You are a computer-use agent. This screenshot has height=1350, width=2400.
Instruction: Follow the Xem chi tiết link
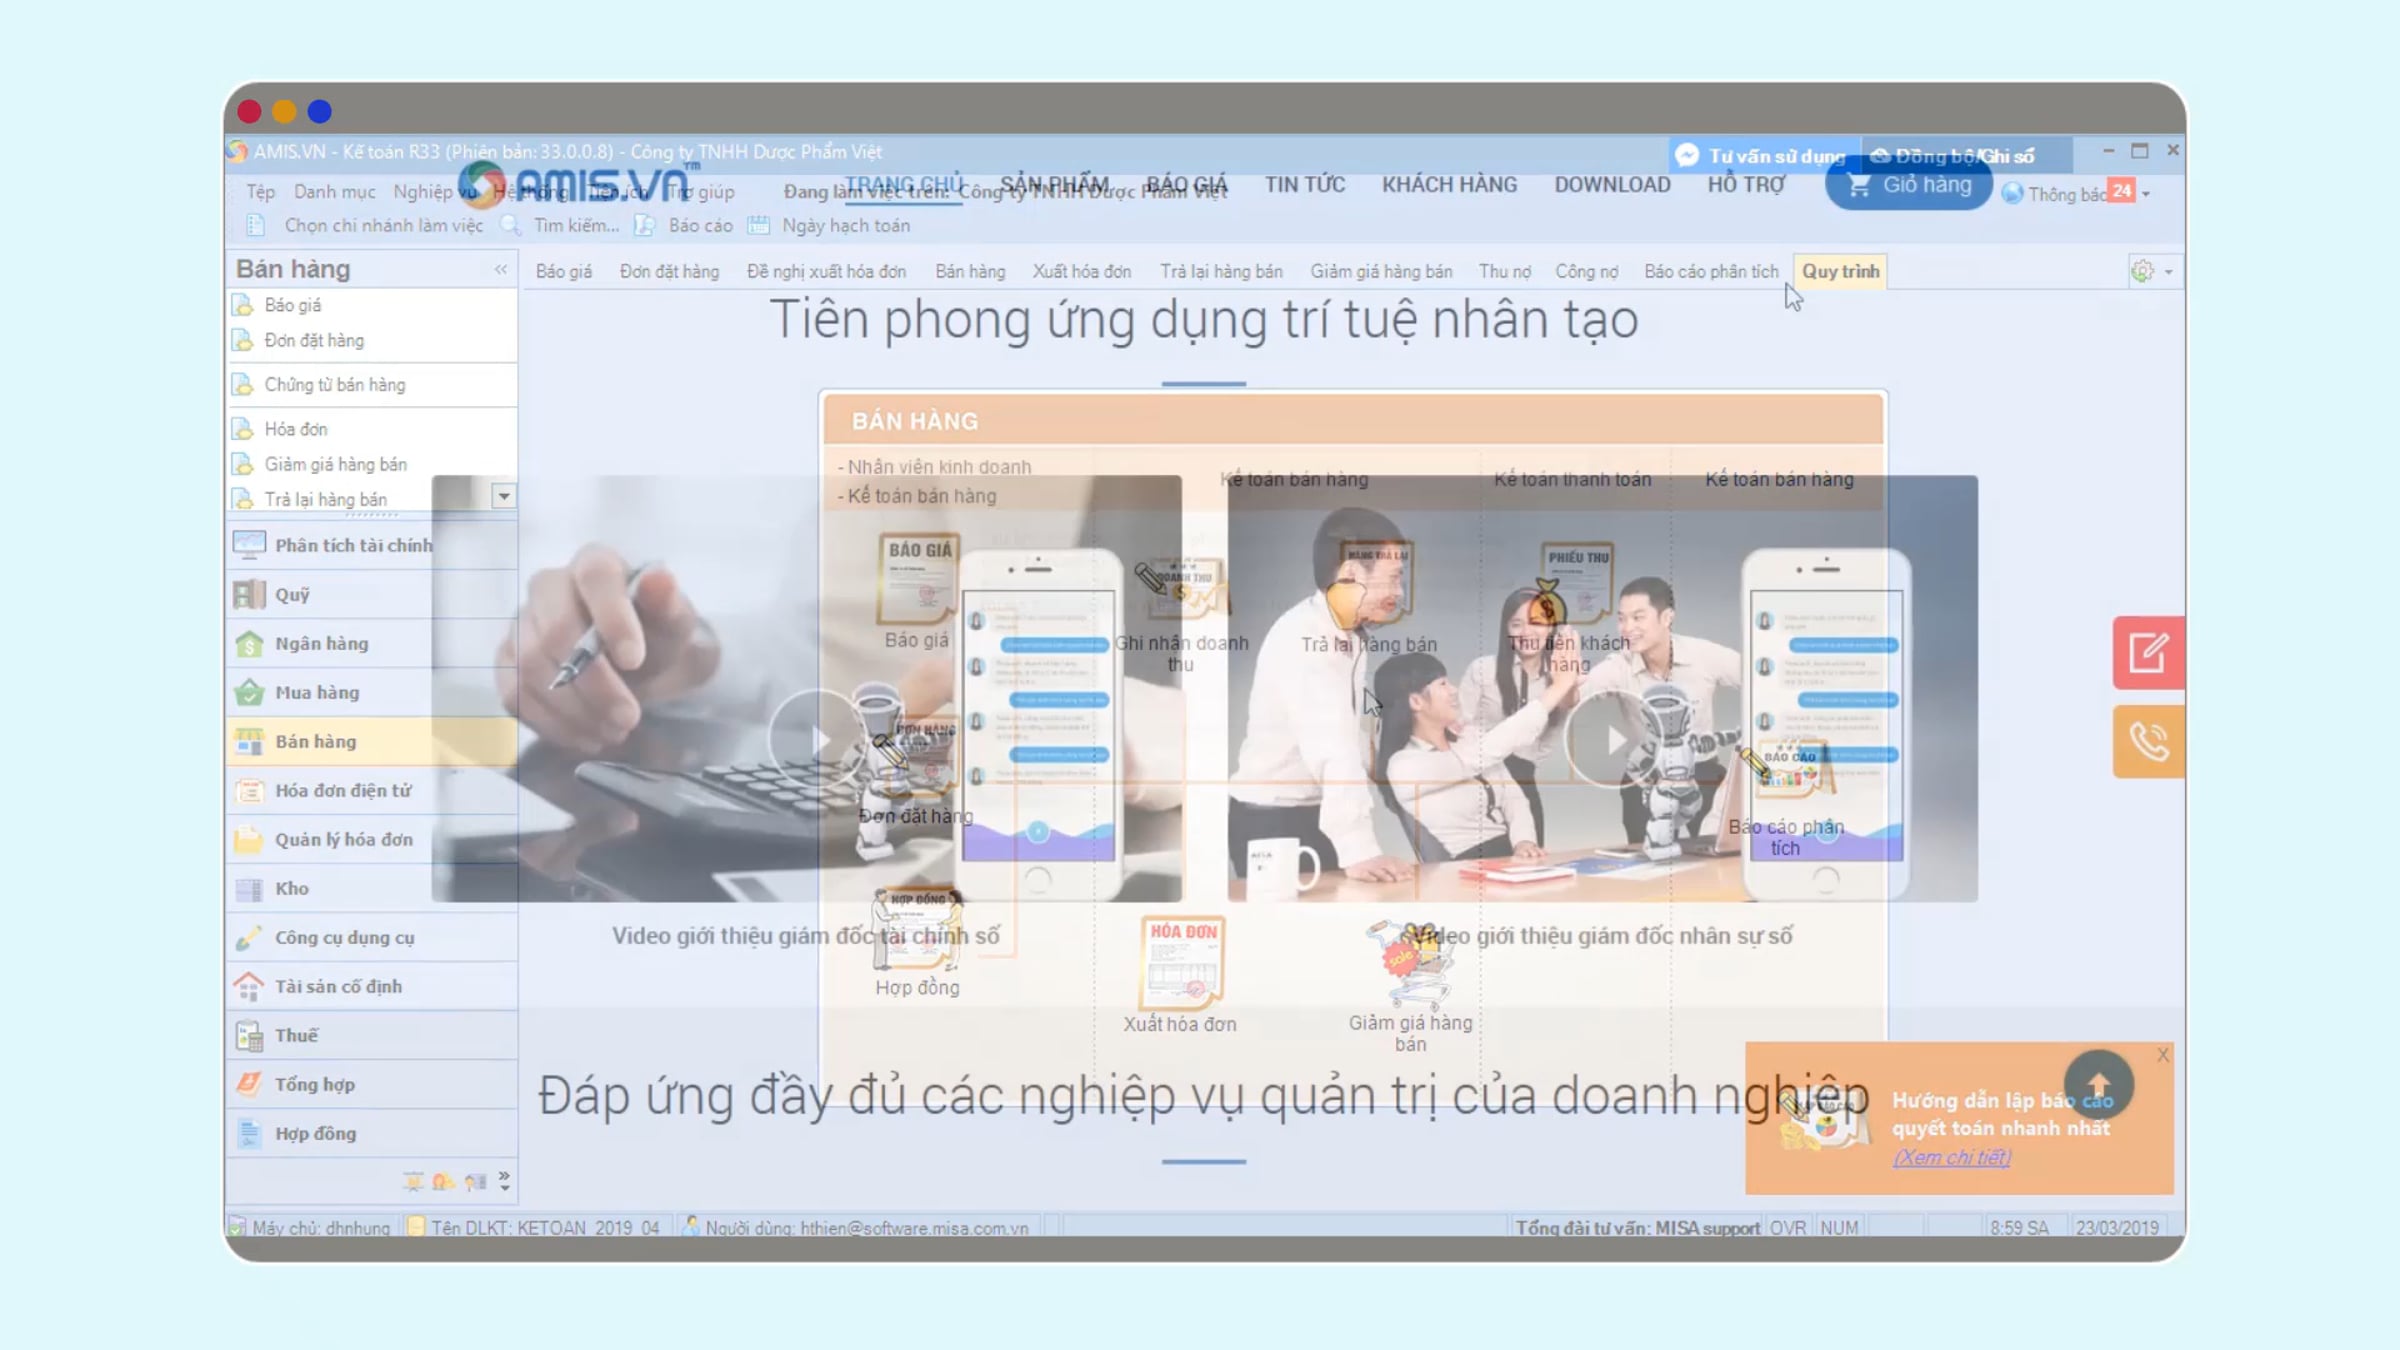tap(1951, 1157)
